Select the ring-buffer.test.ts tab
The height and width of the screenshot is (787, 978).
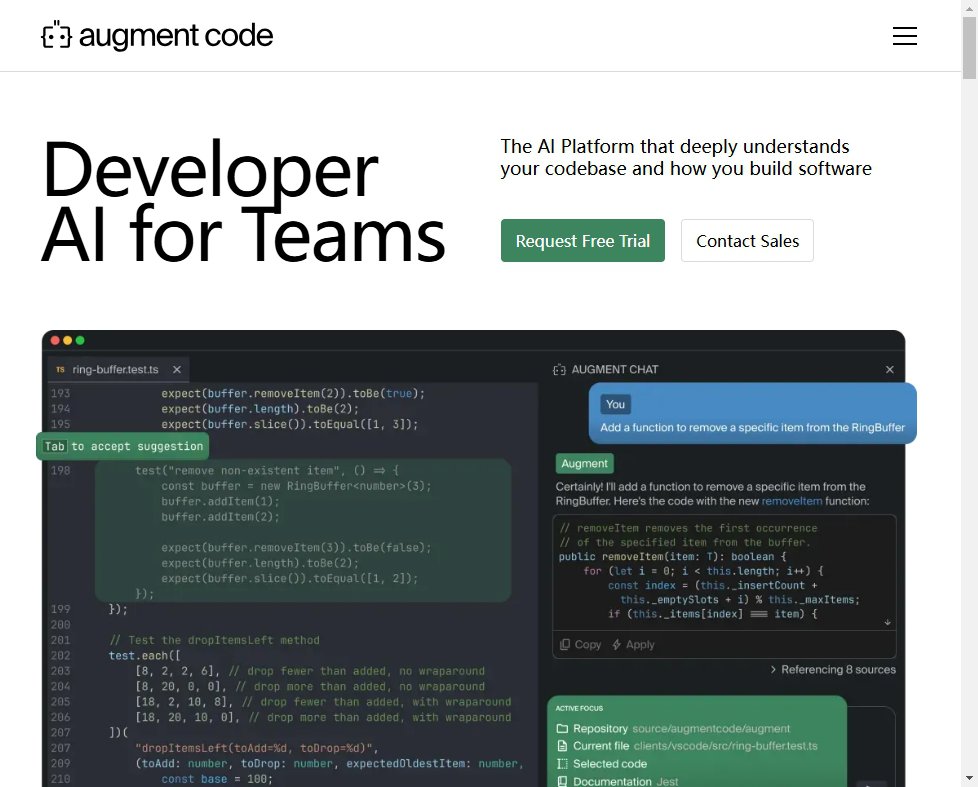click(x=115, y=368)
